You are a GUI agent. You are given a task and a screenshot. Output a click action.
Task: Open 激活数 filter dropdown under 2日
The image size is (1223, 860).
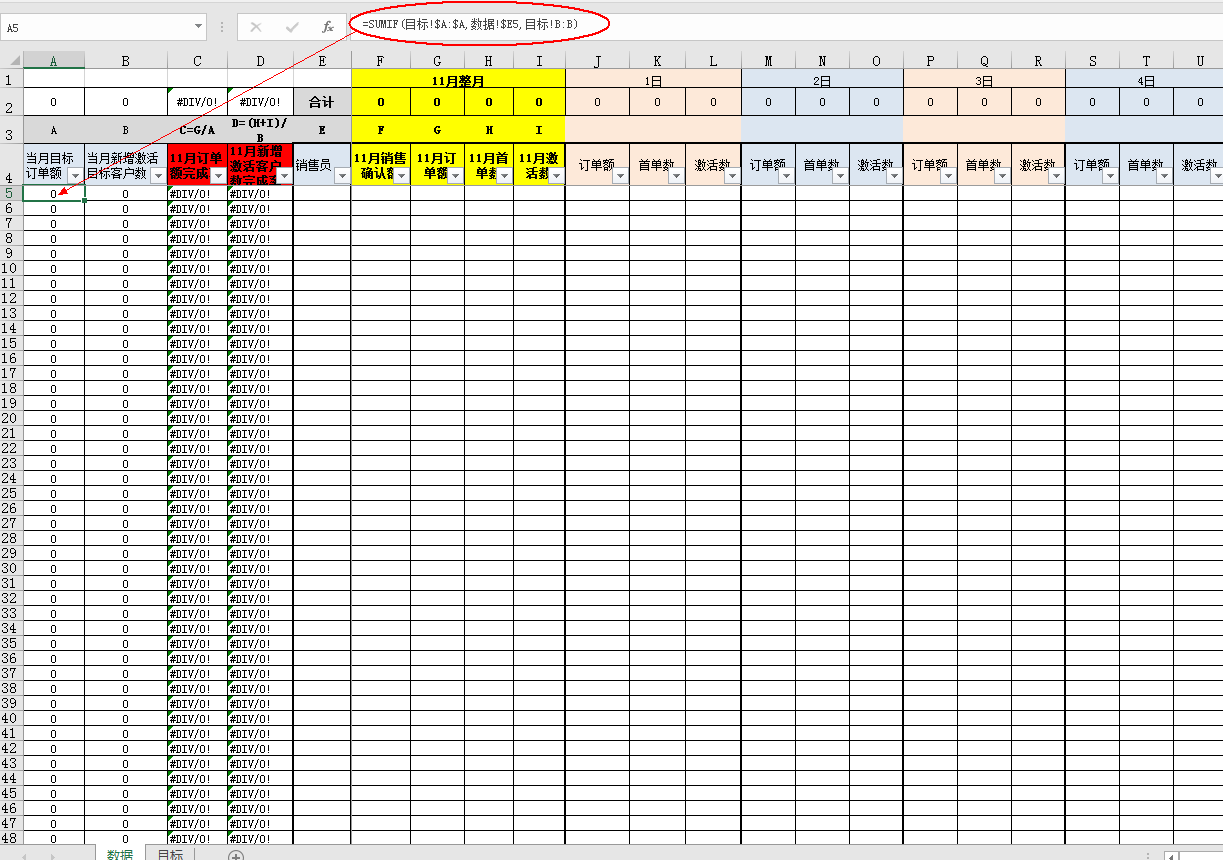(894, 175)
